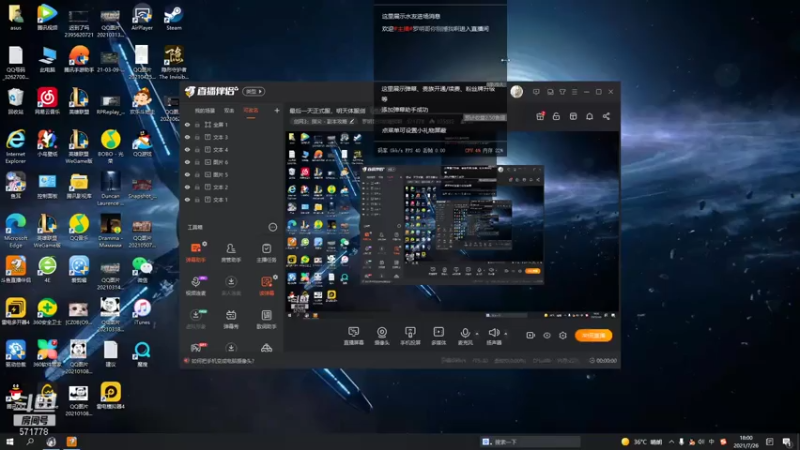
Task: Open the user avatar in the title bar
Action: (517, 92)
